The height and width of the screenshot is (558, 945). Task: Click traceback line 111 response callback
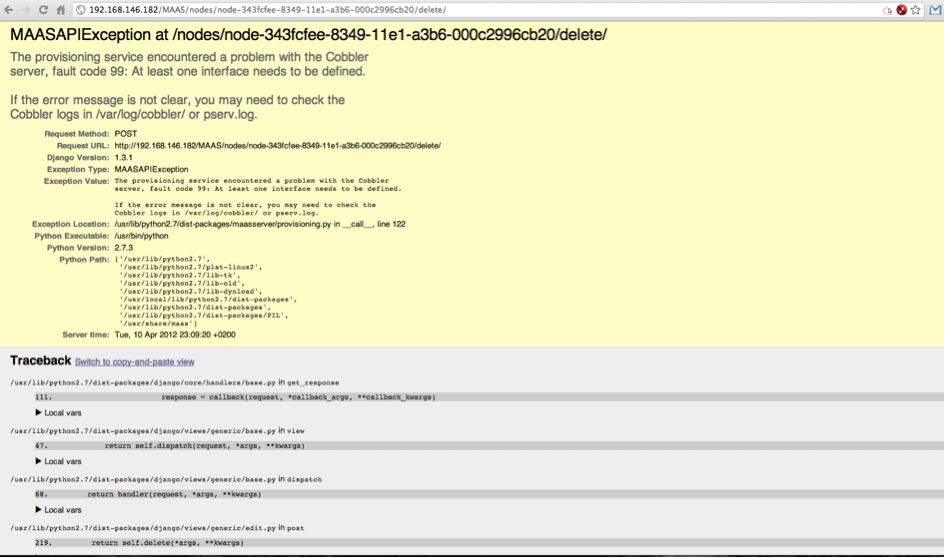click(x=489, y=397)
